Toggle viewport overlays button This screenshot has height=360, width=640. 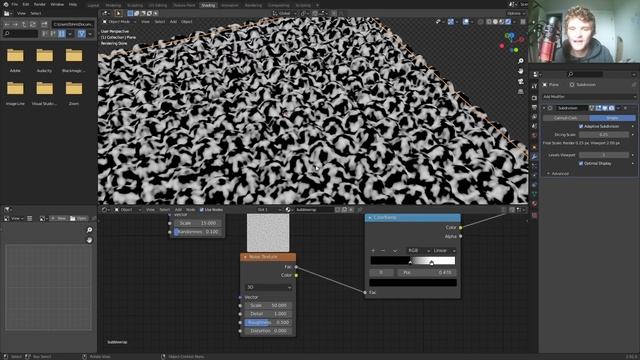pyautogui.click(x=466, y=22)
